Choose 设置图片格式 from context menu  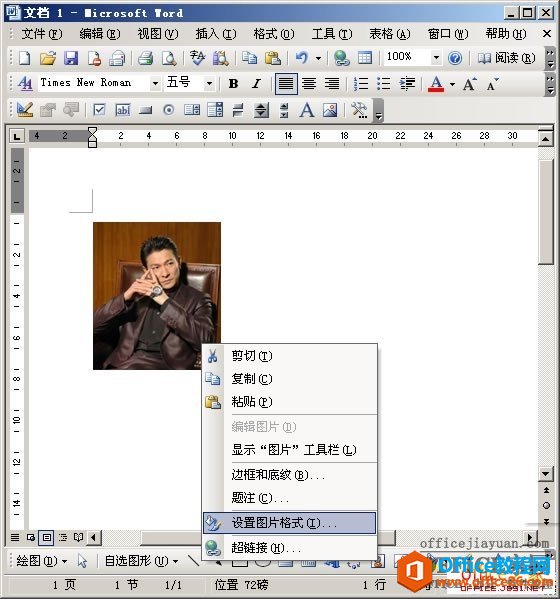[289, 523]
